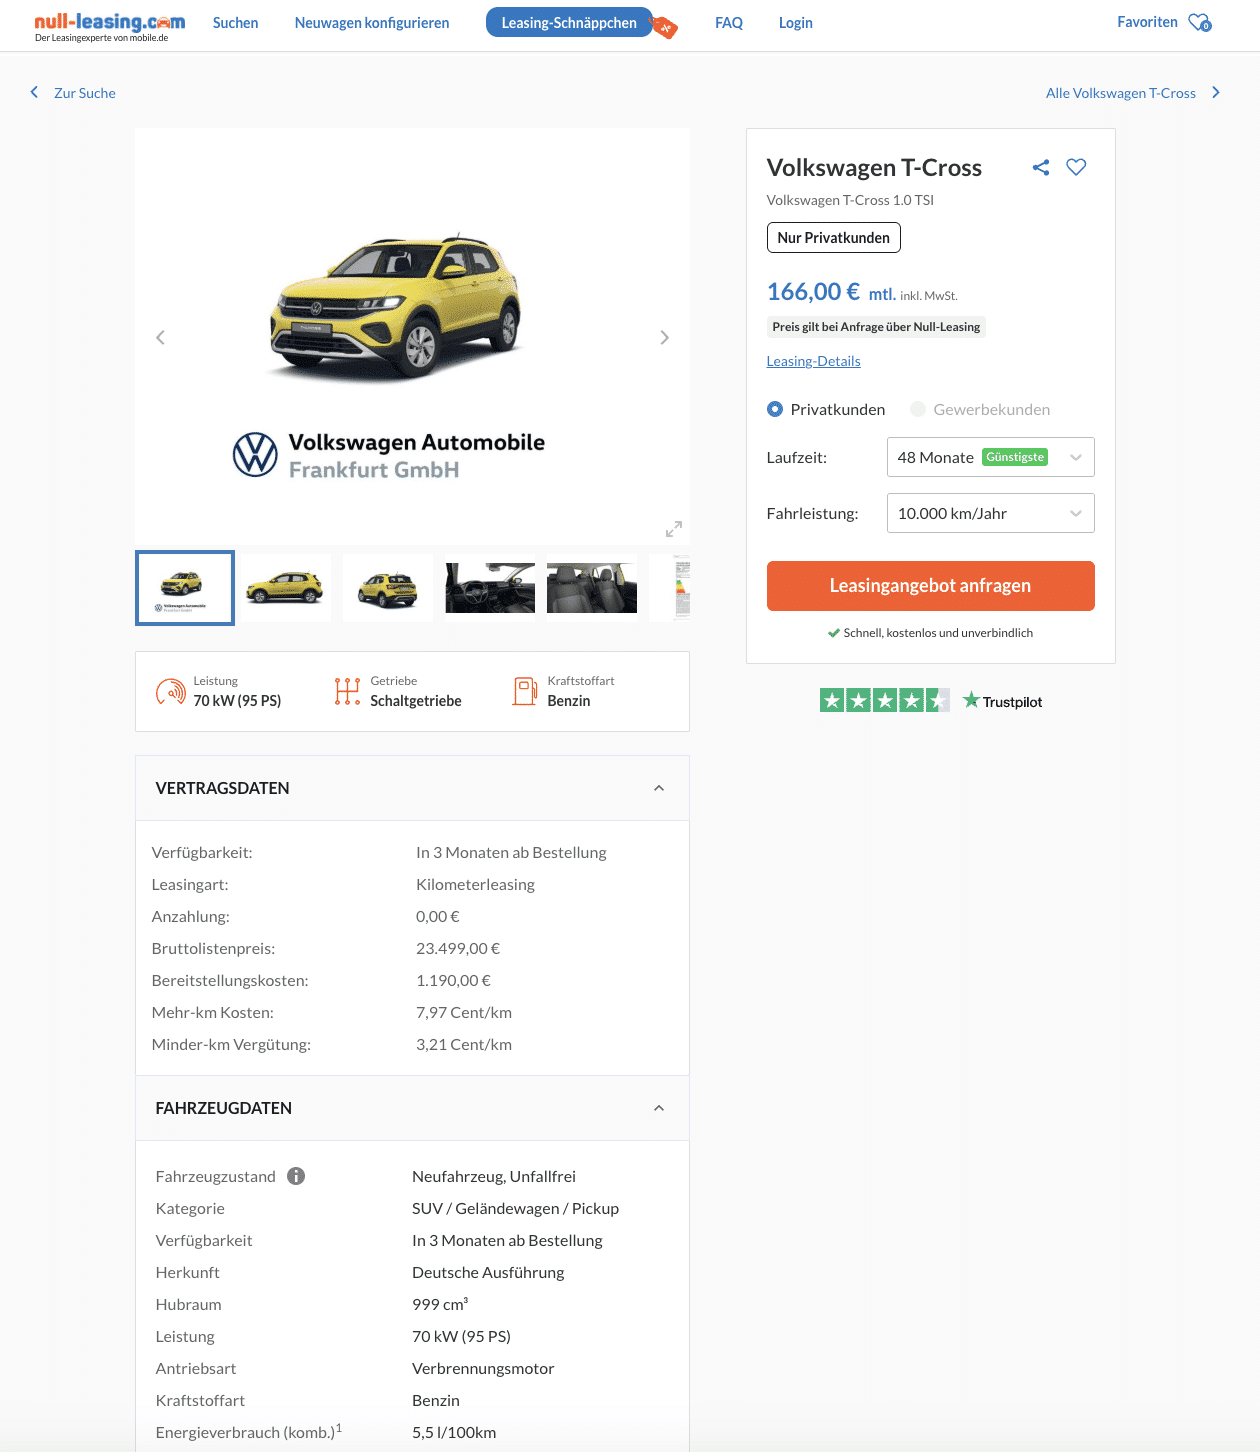Open the Leasing-Schnäppchen tab

coord(569,23)
